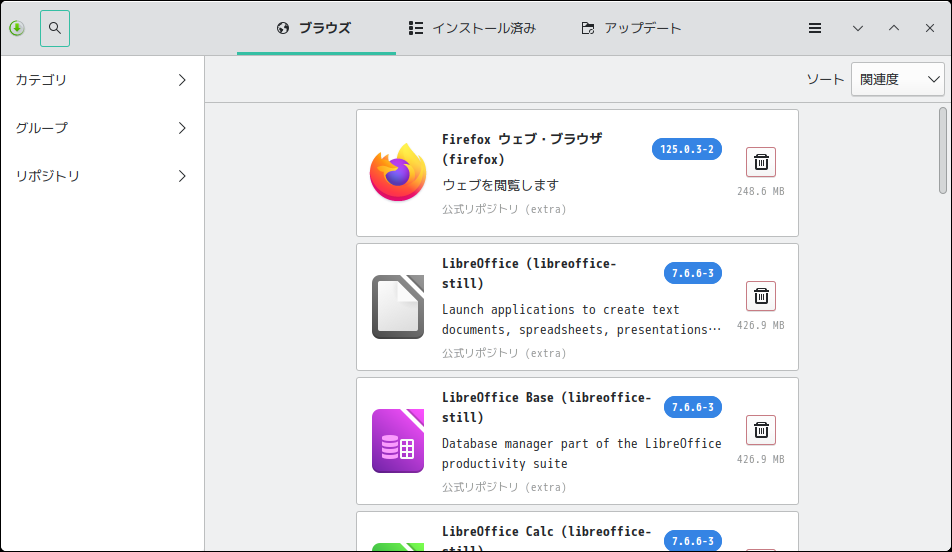Close the window with X icon
Screen dimensions: 952x552
pos(930,28)
